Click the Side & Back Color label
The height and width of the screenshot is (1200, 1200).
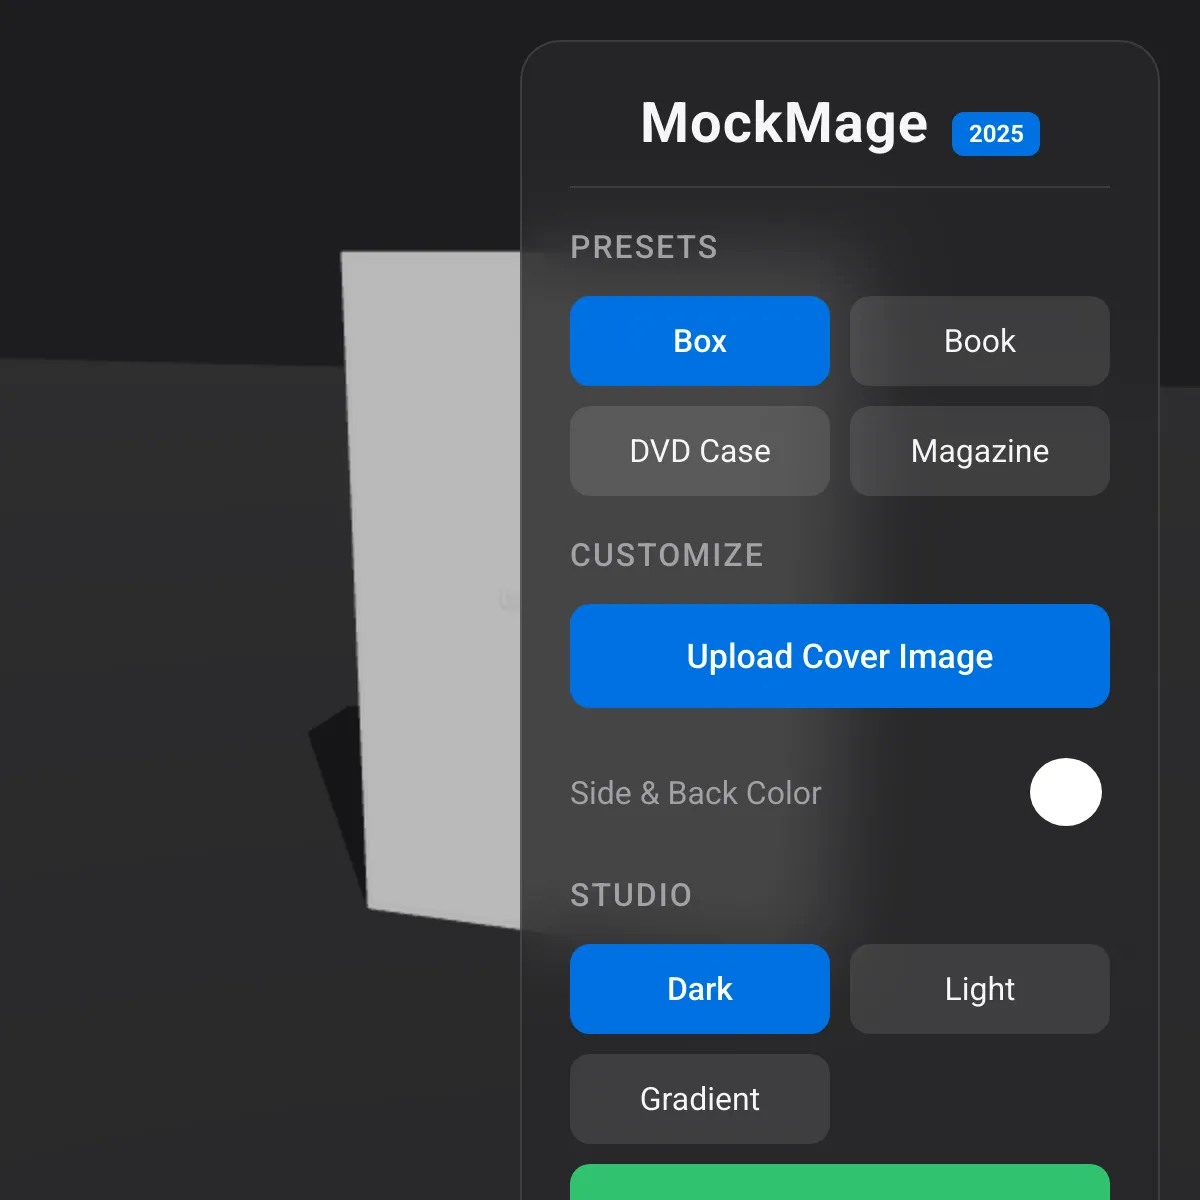point(696,793)
